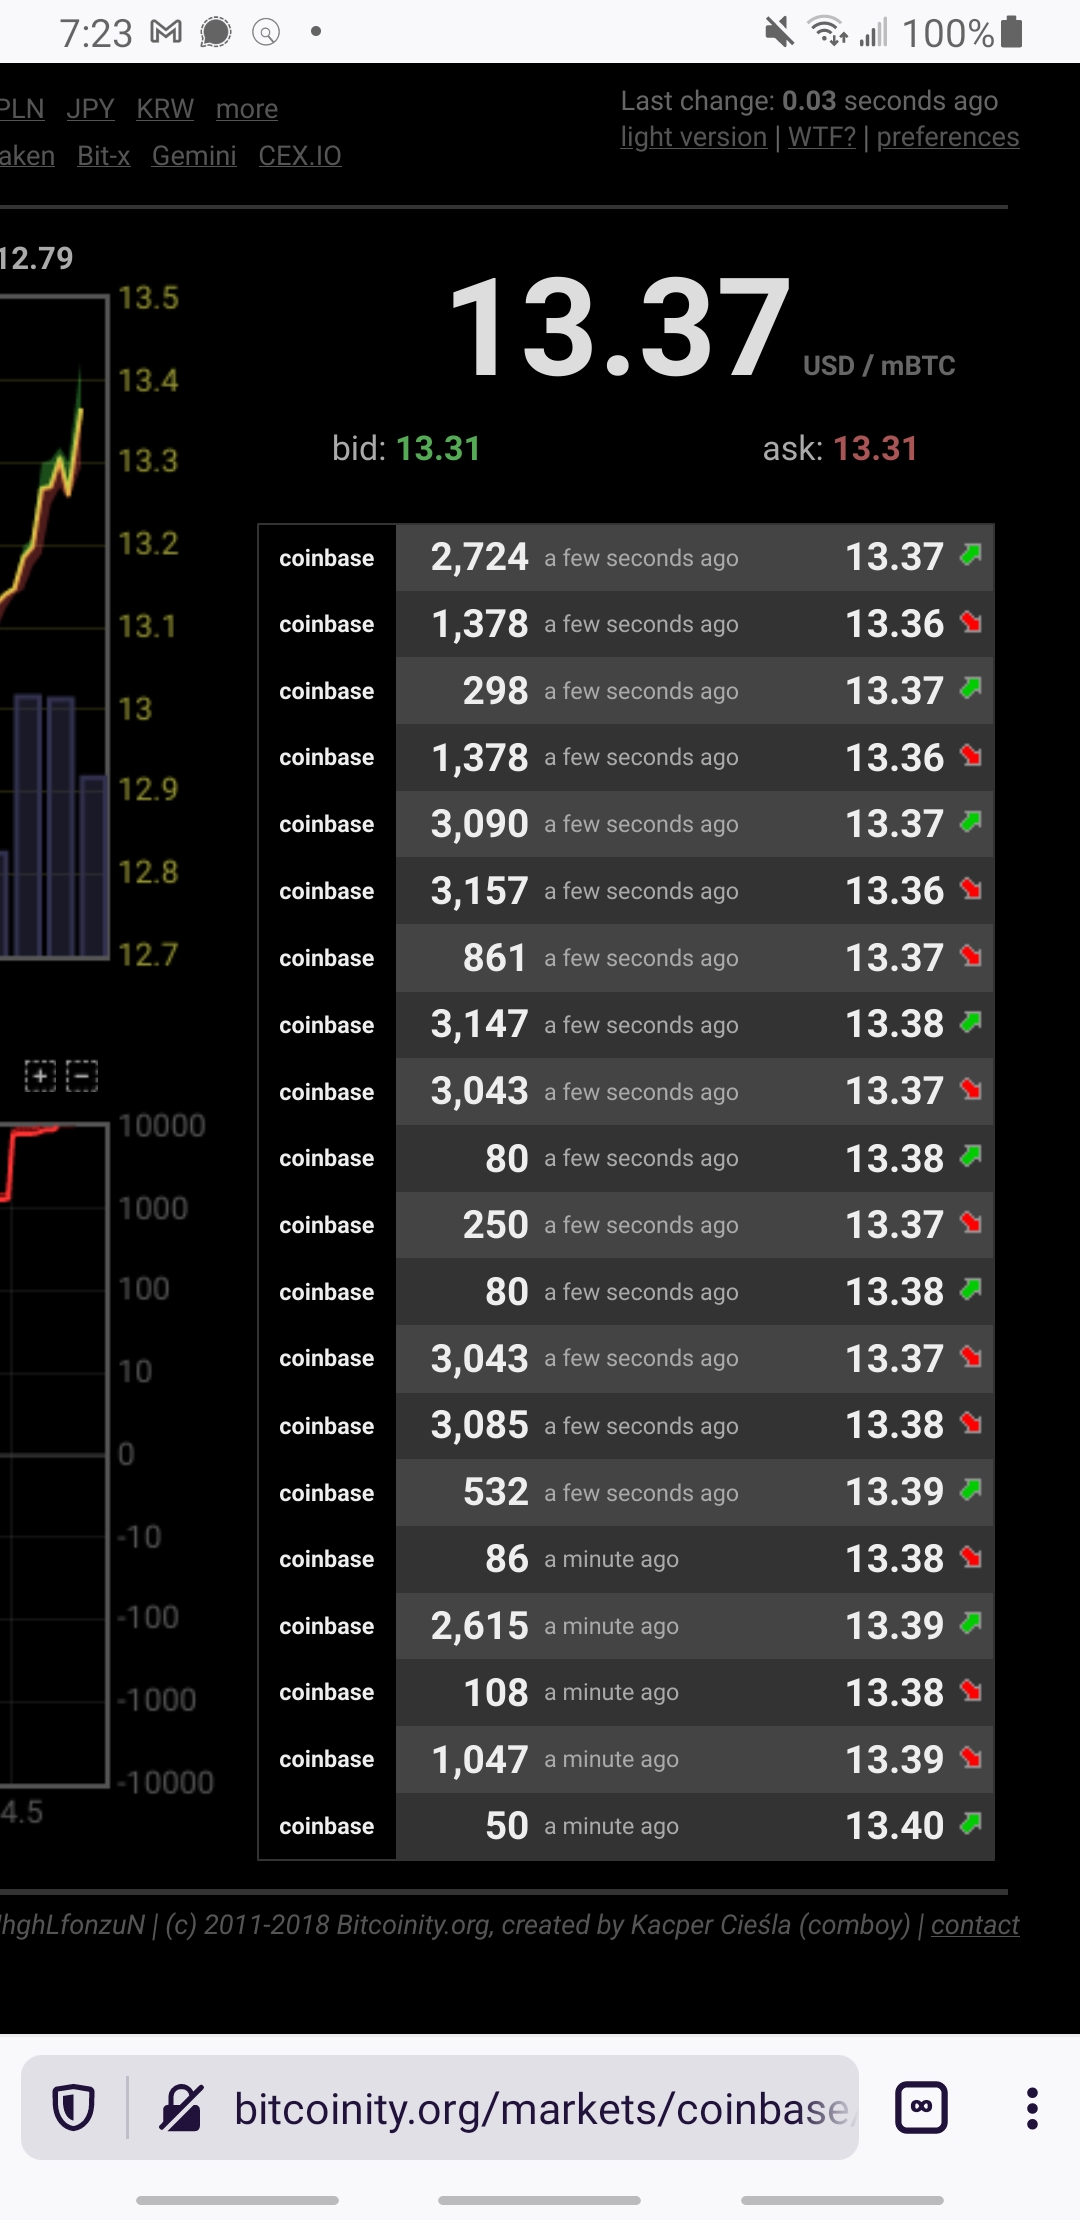Click red arrow on the 861 trade row
The width and height of the screenshot is (1080, 2220).
pos(970,955)
